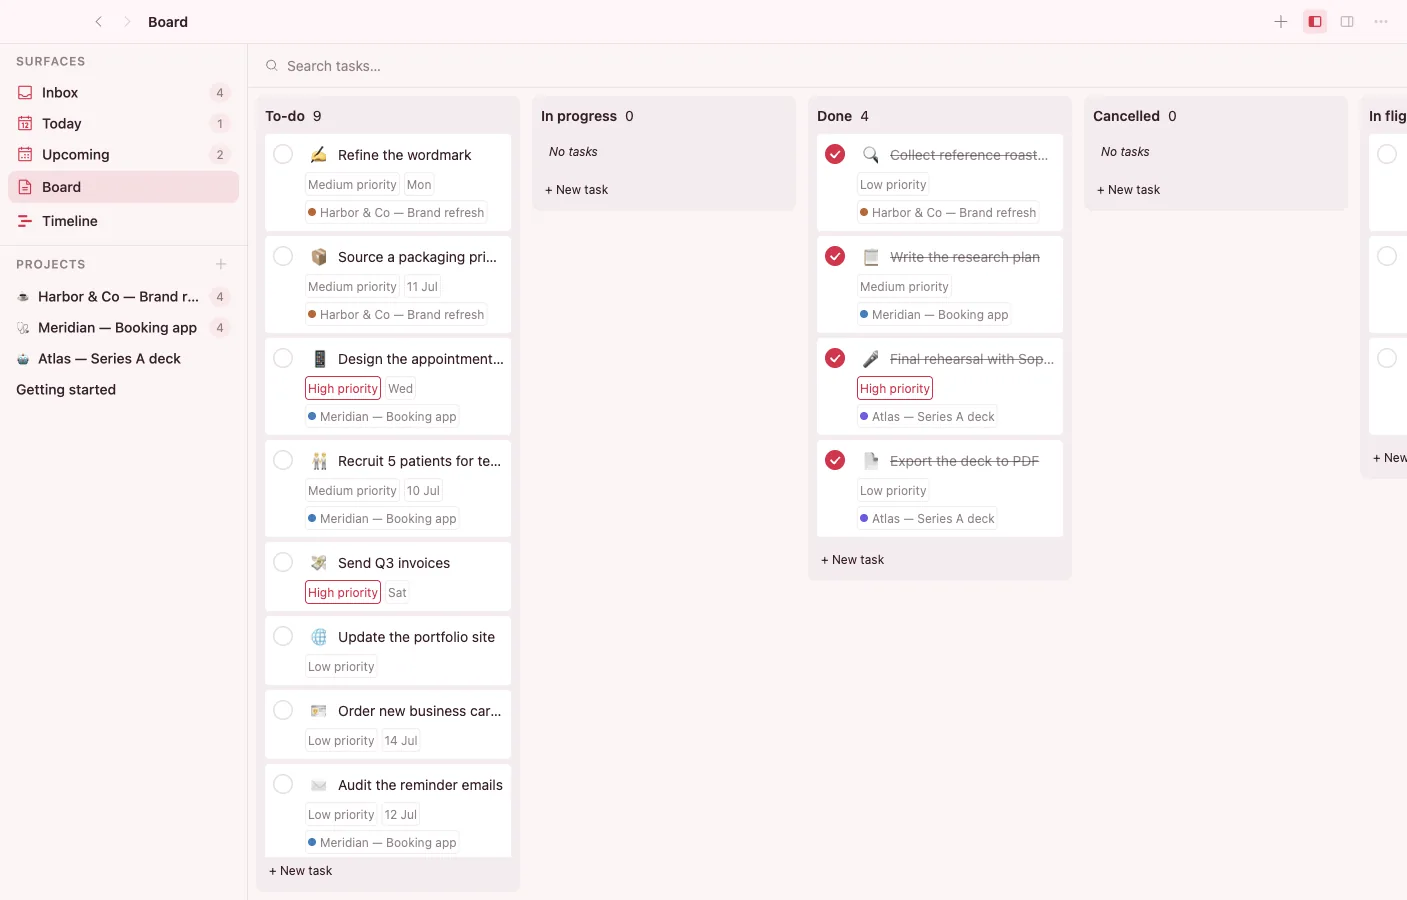This screenshot has width=1407, height=900.
Task: Click the Harbor & Co project emoji icon
Action: click(x=23, y=297)
